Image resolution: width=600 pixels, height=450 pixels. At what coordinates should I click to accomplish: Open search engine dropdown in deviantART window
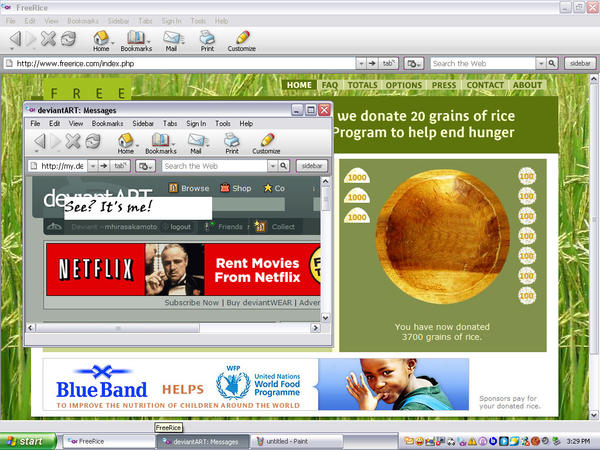(x=272, y=166)
